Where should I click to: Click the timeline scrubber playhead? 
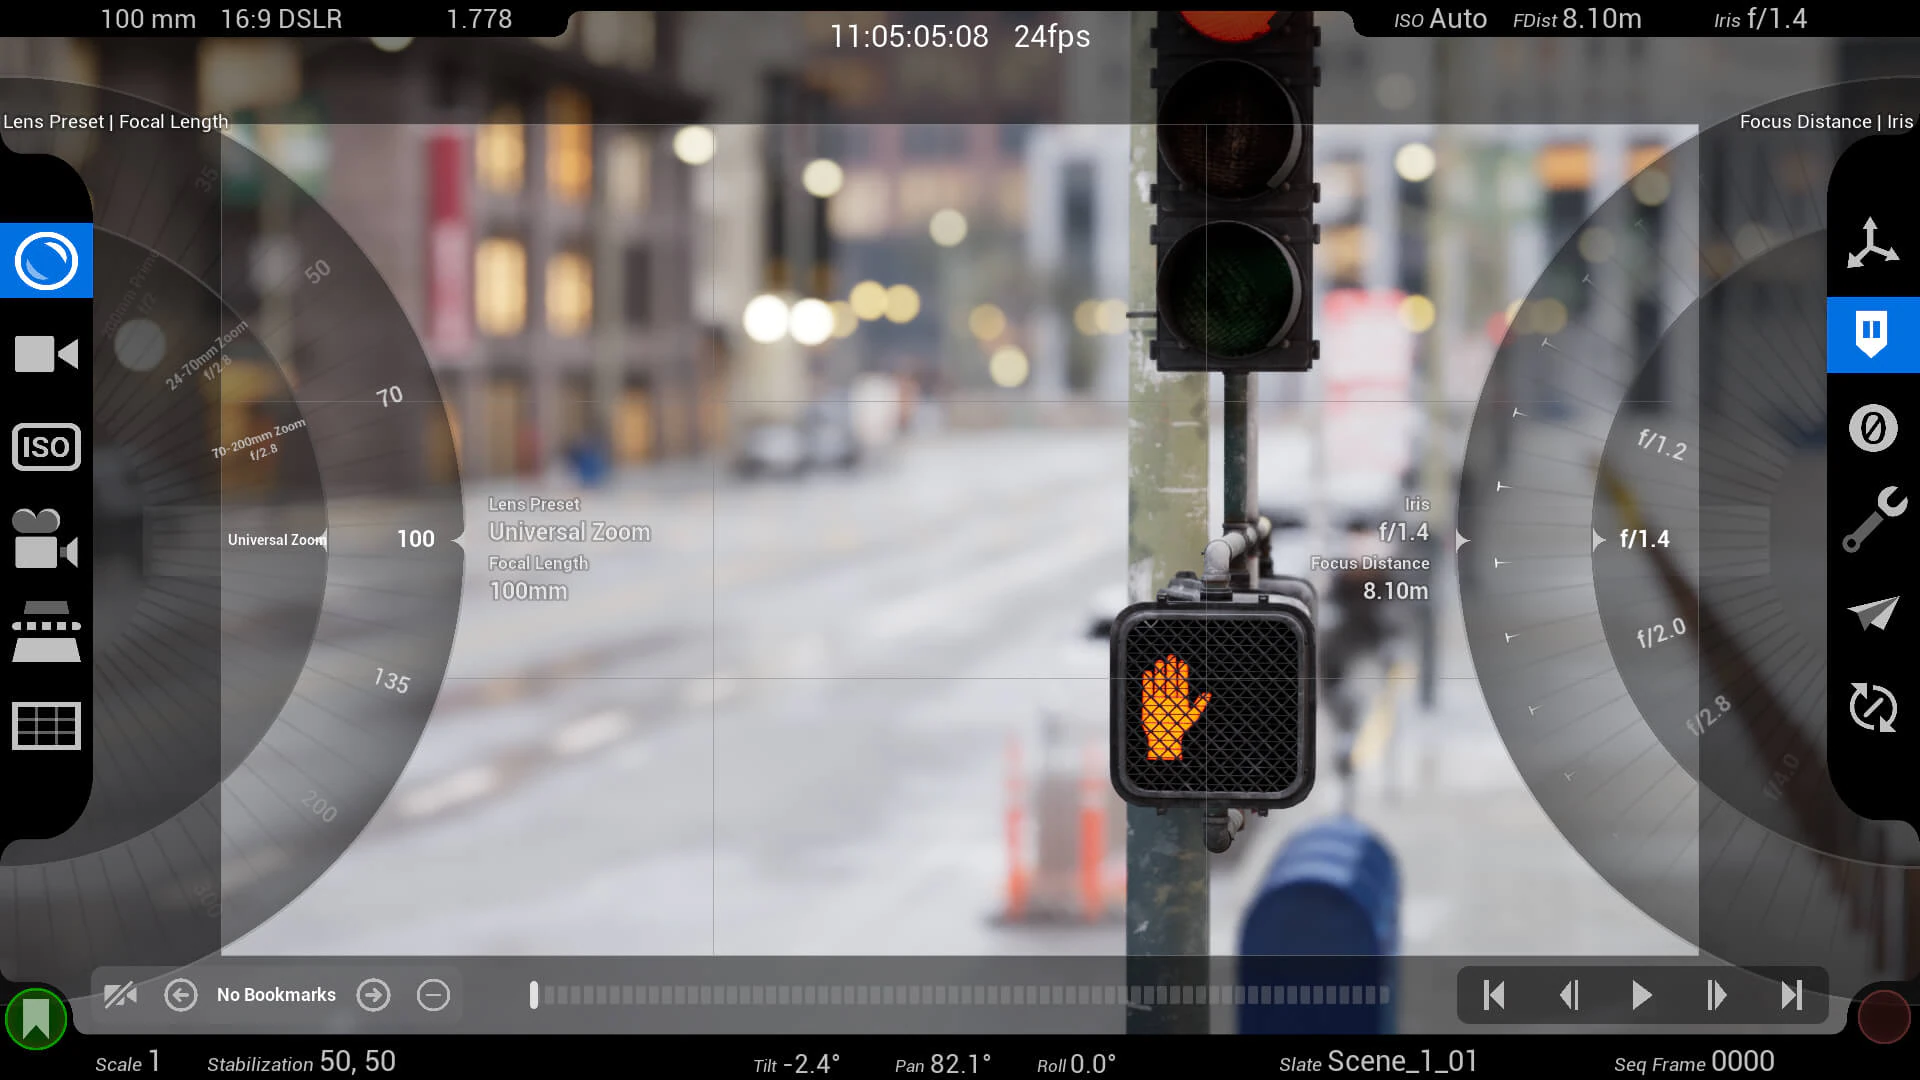coord(534,994)
